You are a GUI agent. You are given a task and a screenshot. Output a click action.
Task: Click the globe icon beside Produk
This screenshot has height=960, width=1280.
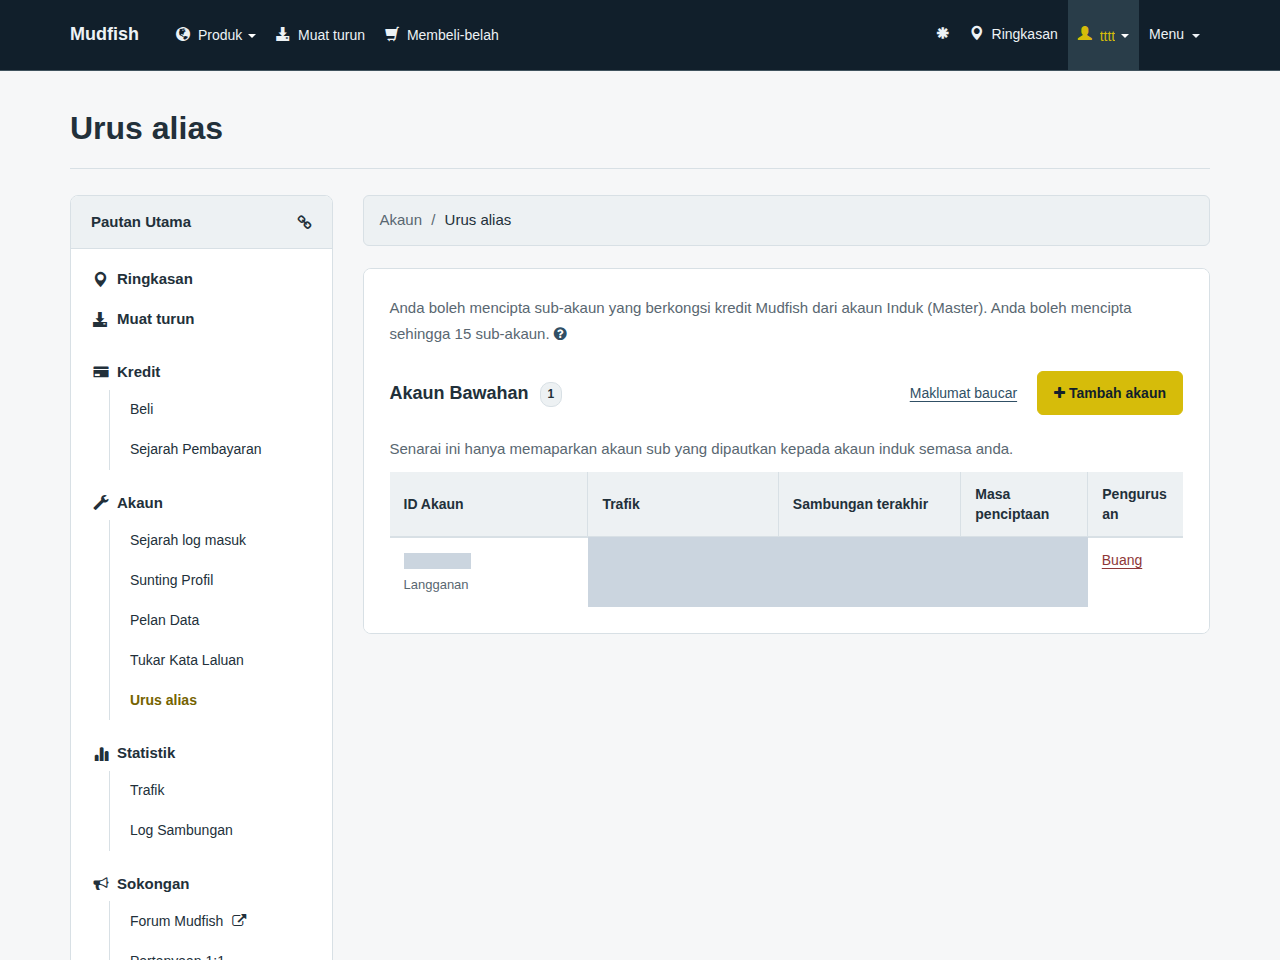pyautogui.click(x=183, y=34)
